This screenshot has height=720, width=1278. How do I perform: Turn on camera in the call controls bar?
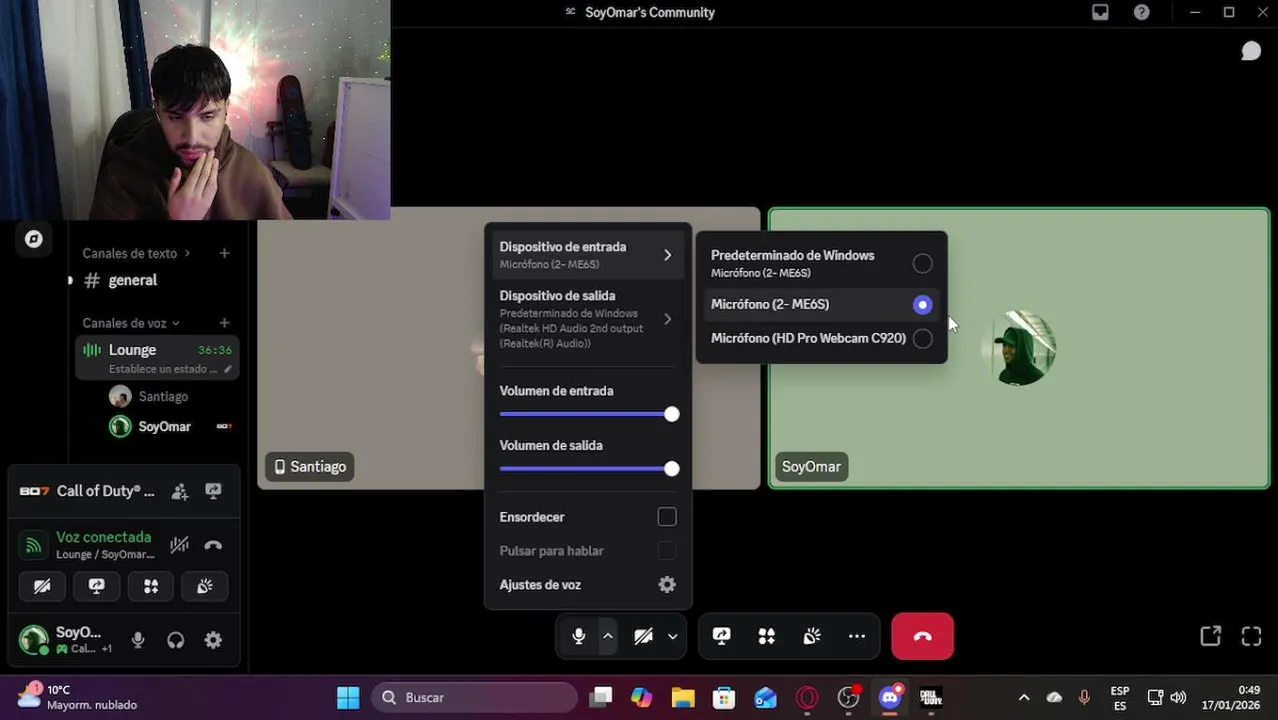click(x=643, y=636)
